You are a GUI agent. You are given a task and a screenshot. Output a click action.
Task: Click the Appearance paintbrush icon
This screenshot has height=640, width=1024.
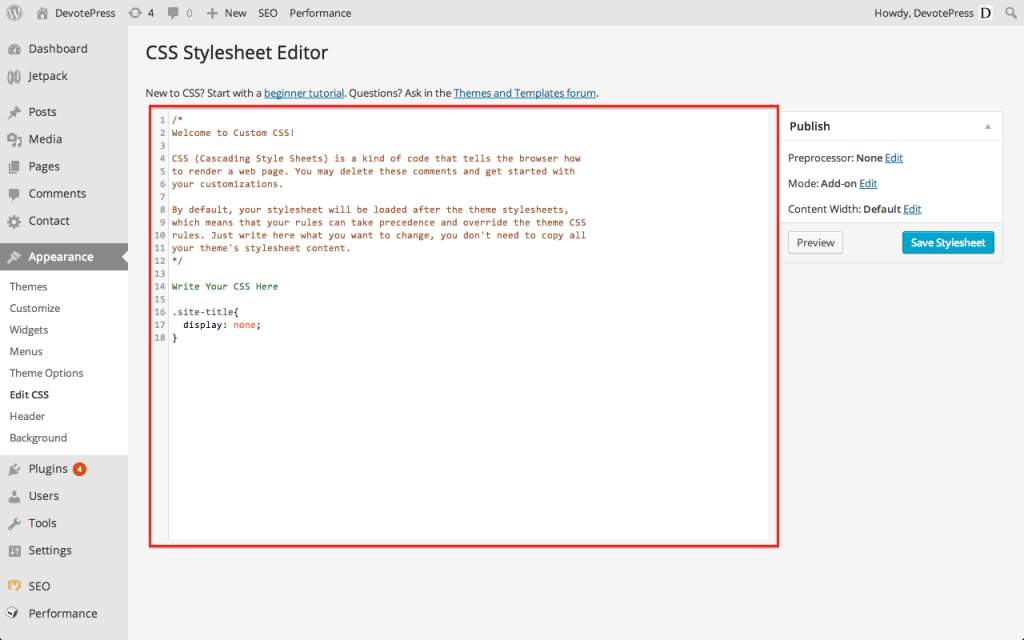(x=14, y=256)
